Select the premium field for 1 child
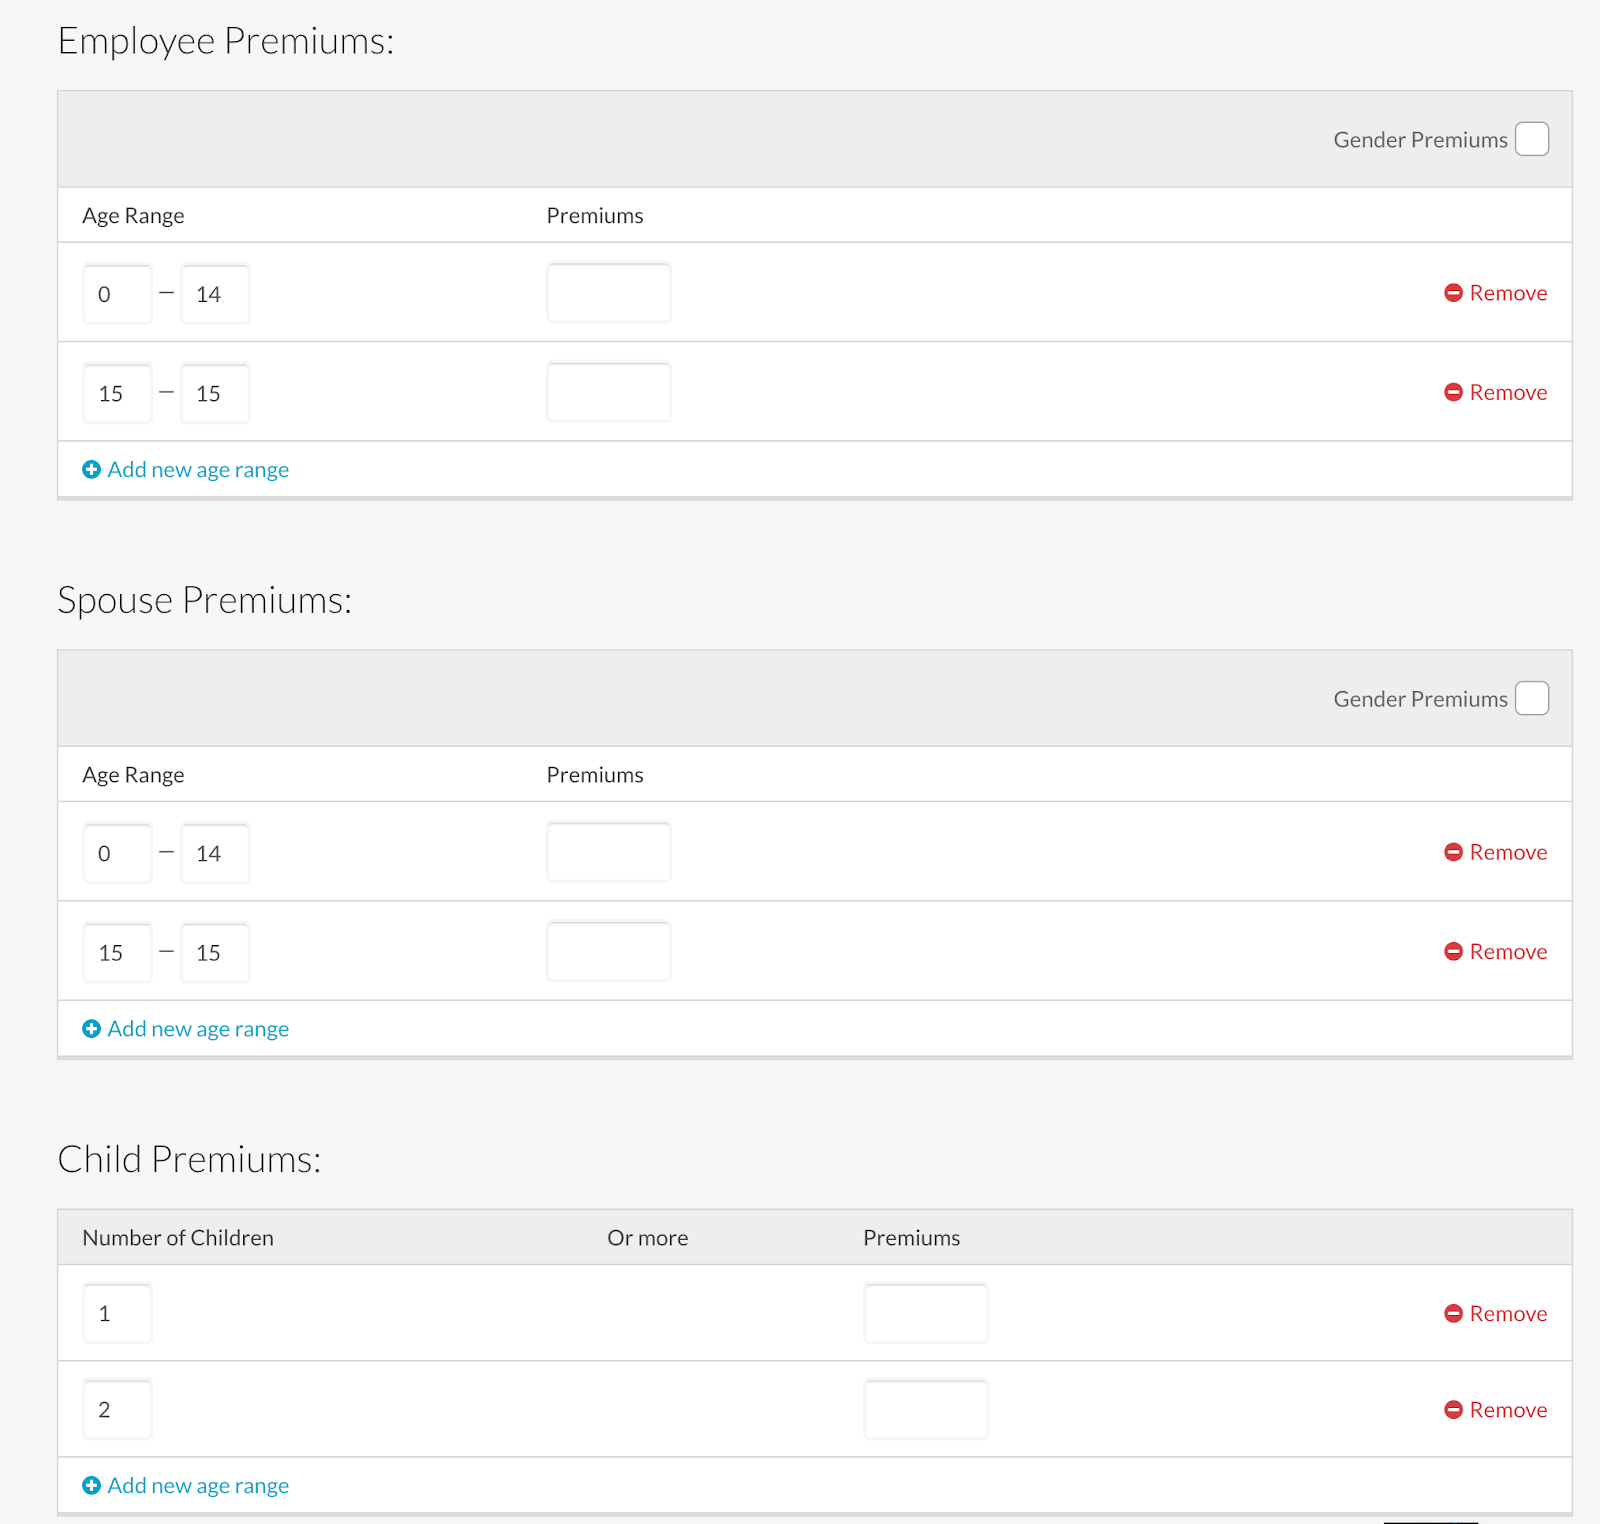The width and height of the screenshot is (1600, 1524). pos(925,1313)
